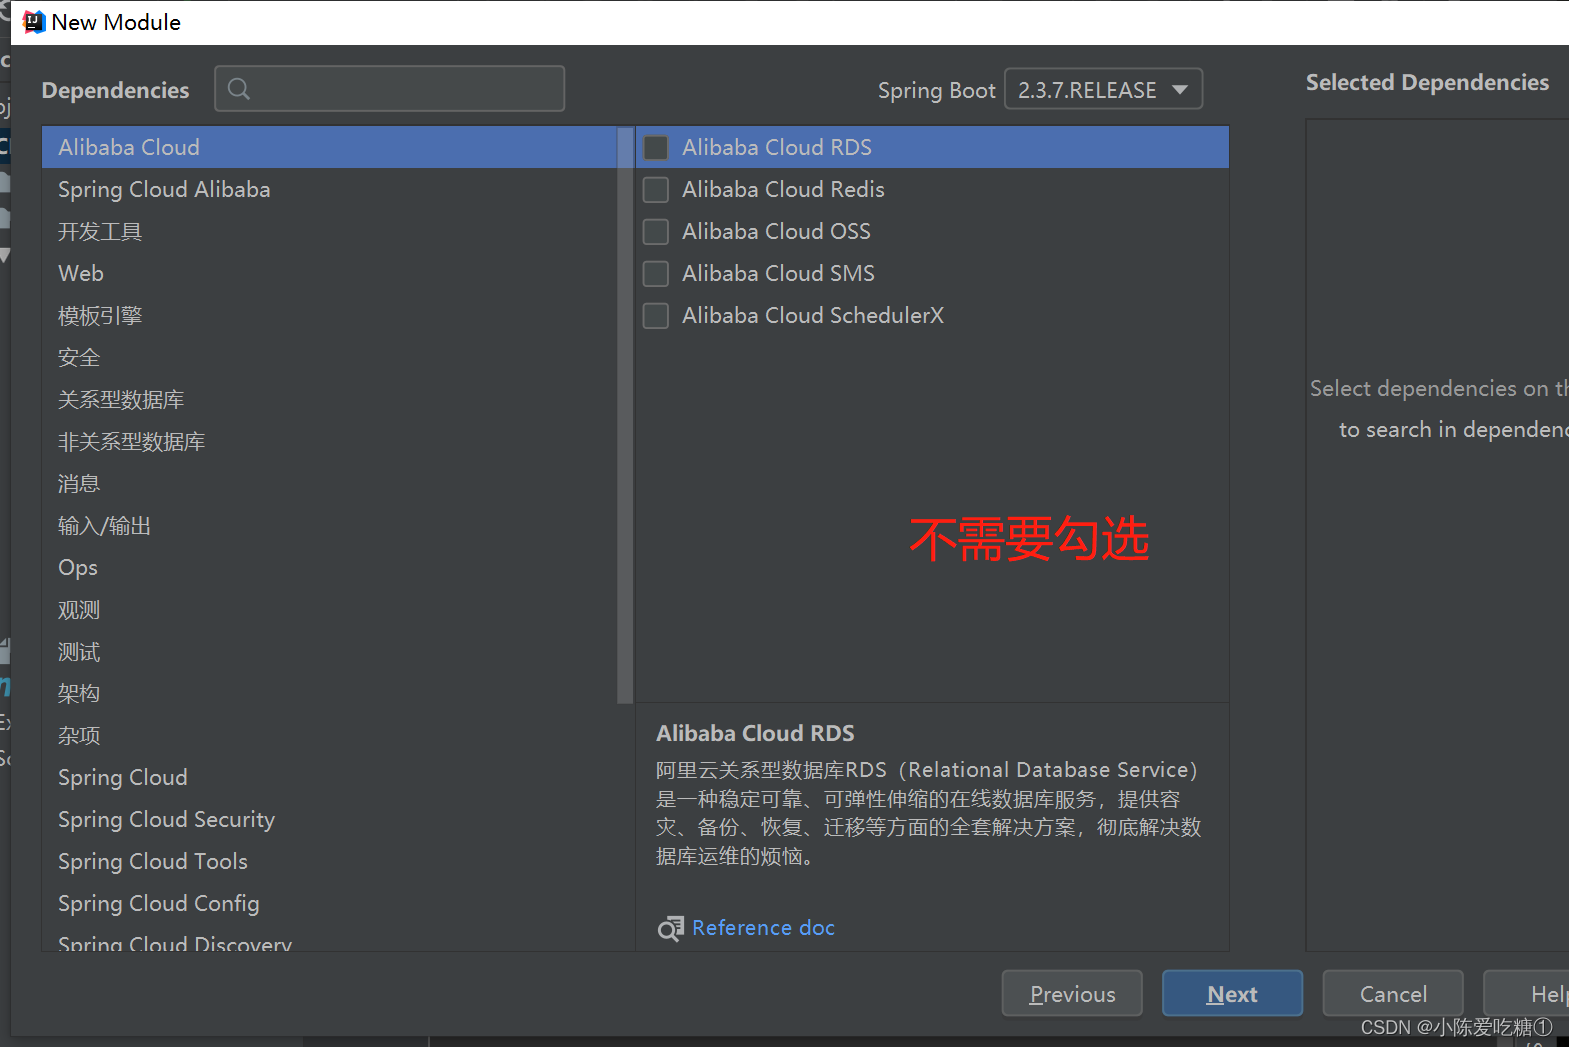Select the Spring Cloud Alibaba category

pyautogui.click(x=330, y=189)
